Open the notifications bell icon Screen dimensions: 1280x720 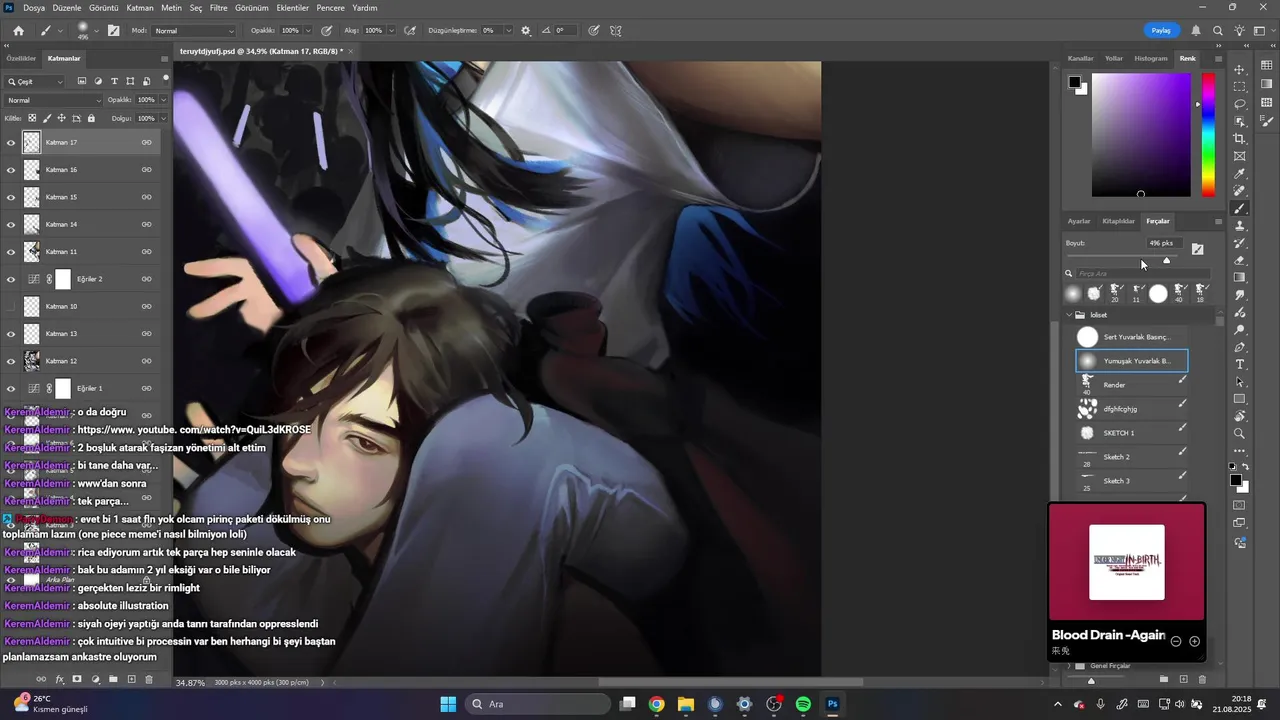click(1197, 31)
